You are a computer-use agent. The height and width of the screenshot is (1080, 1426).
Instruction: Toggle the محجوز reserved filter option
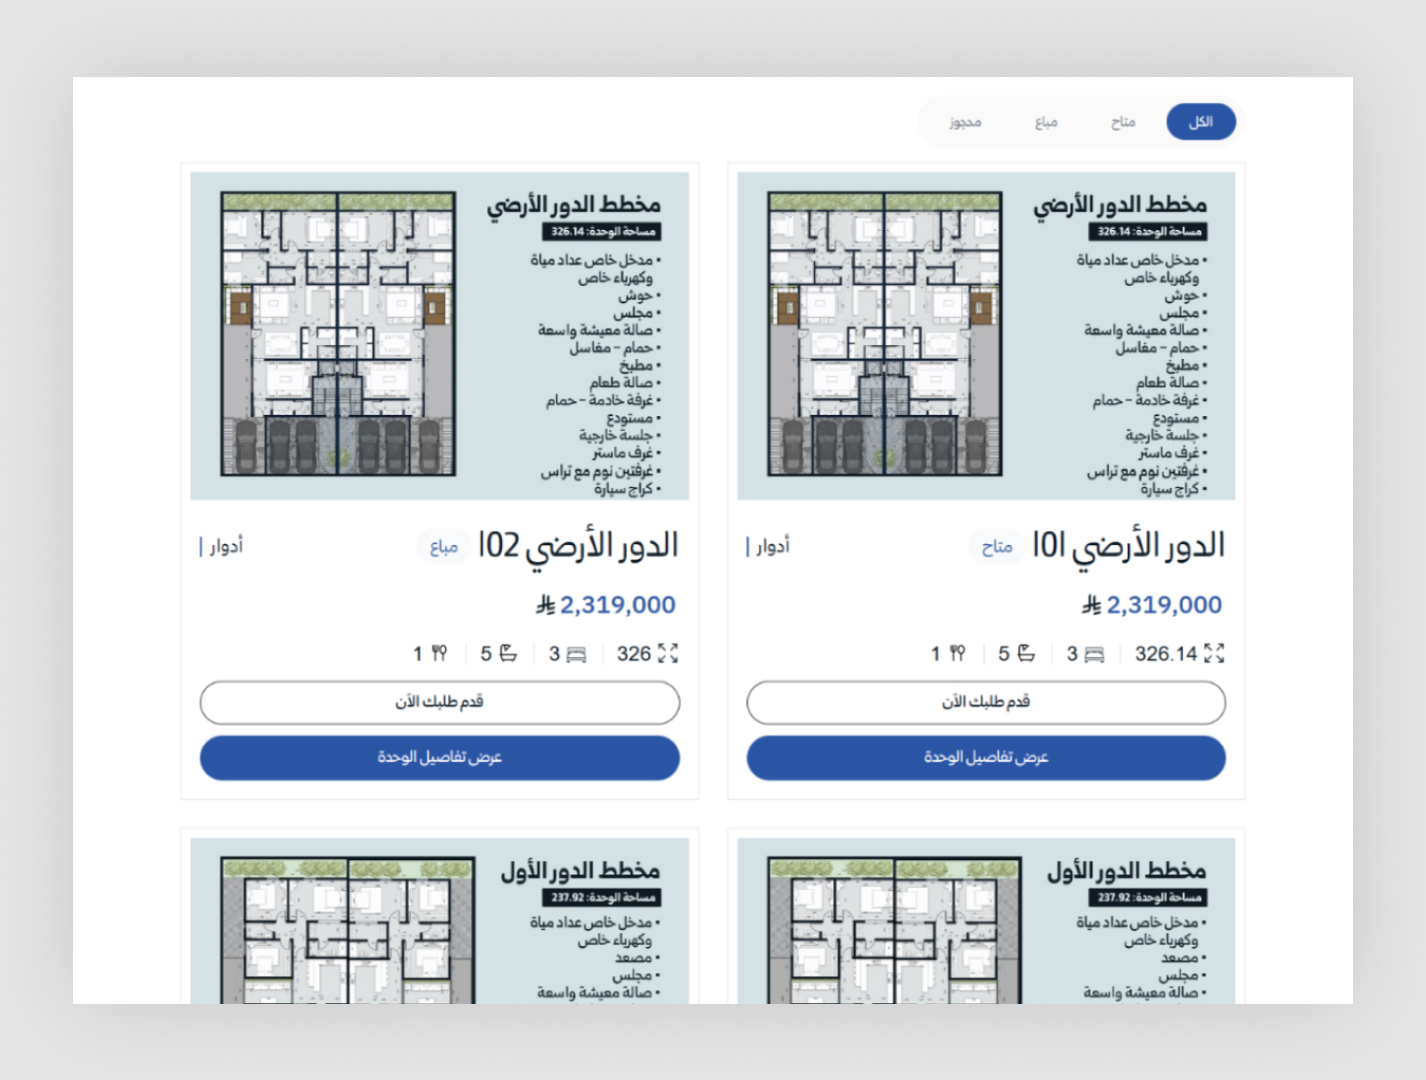962,121
